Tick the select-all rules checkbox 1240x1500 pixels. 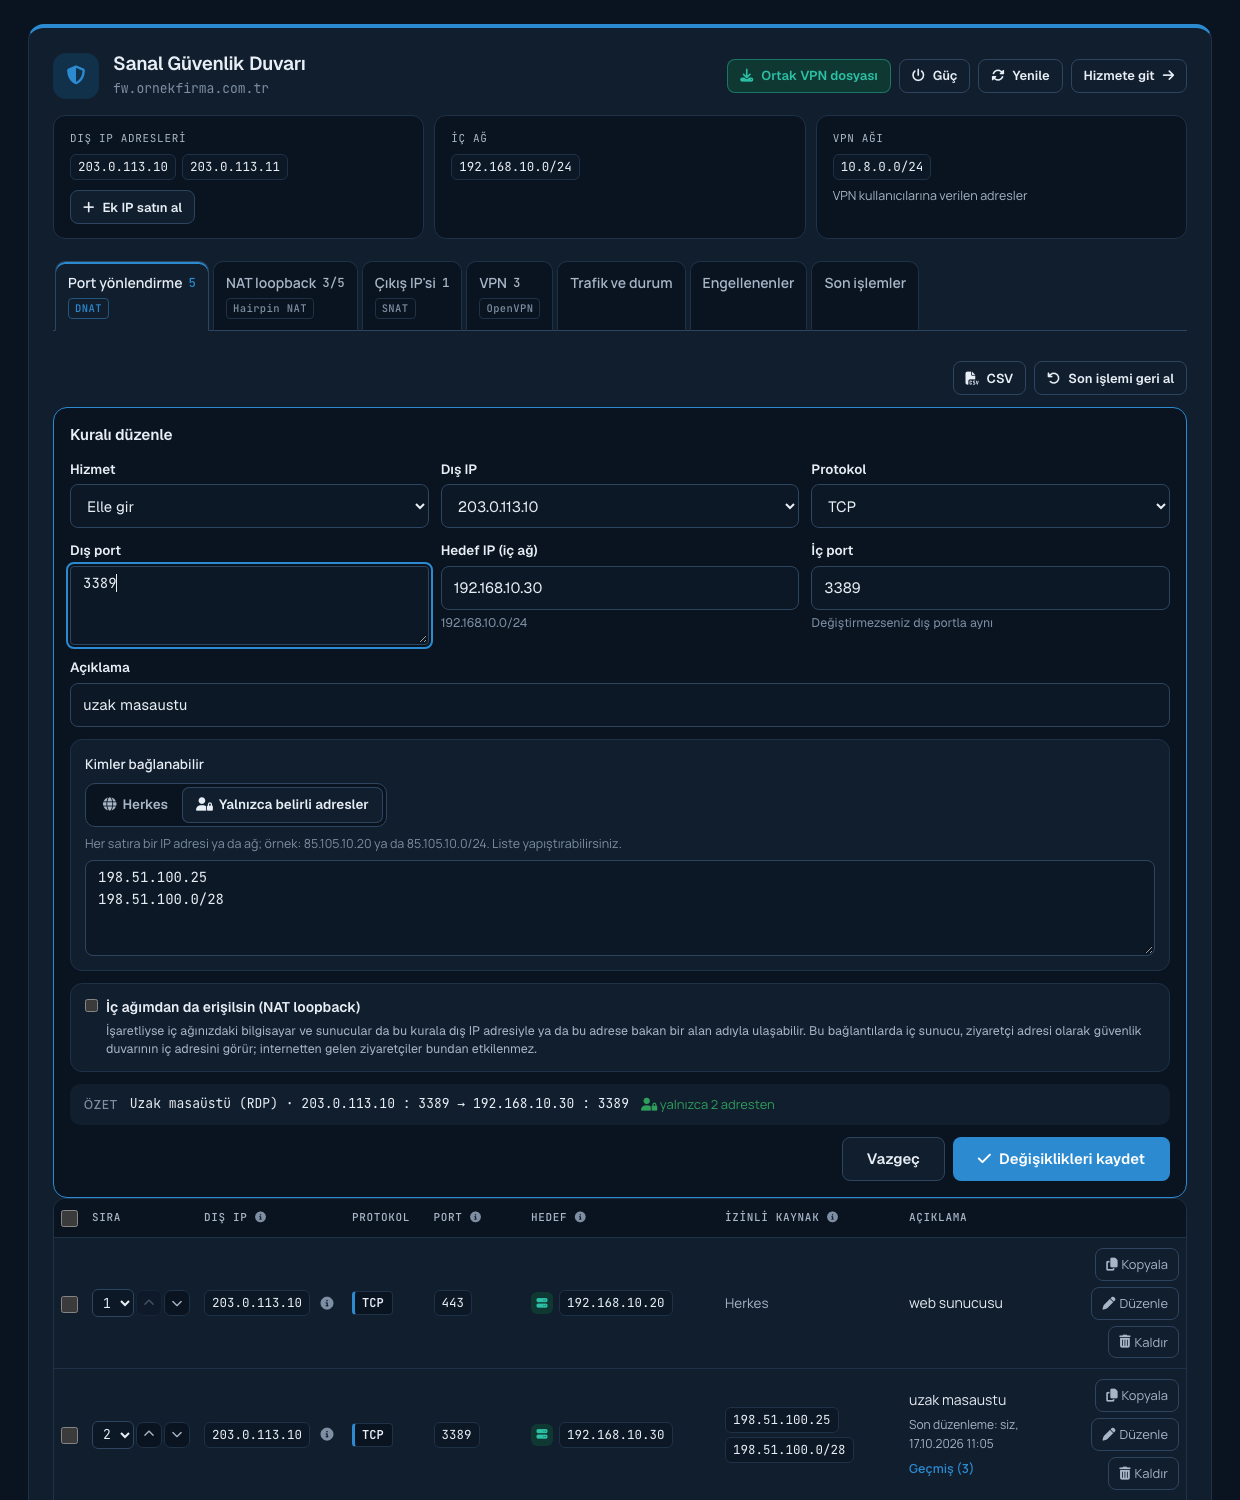click(x=69, y=1218)
